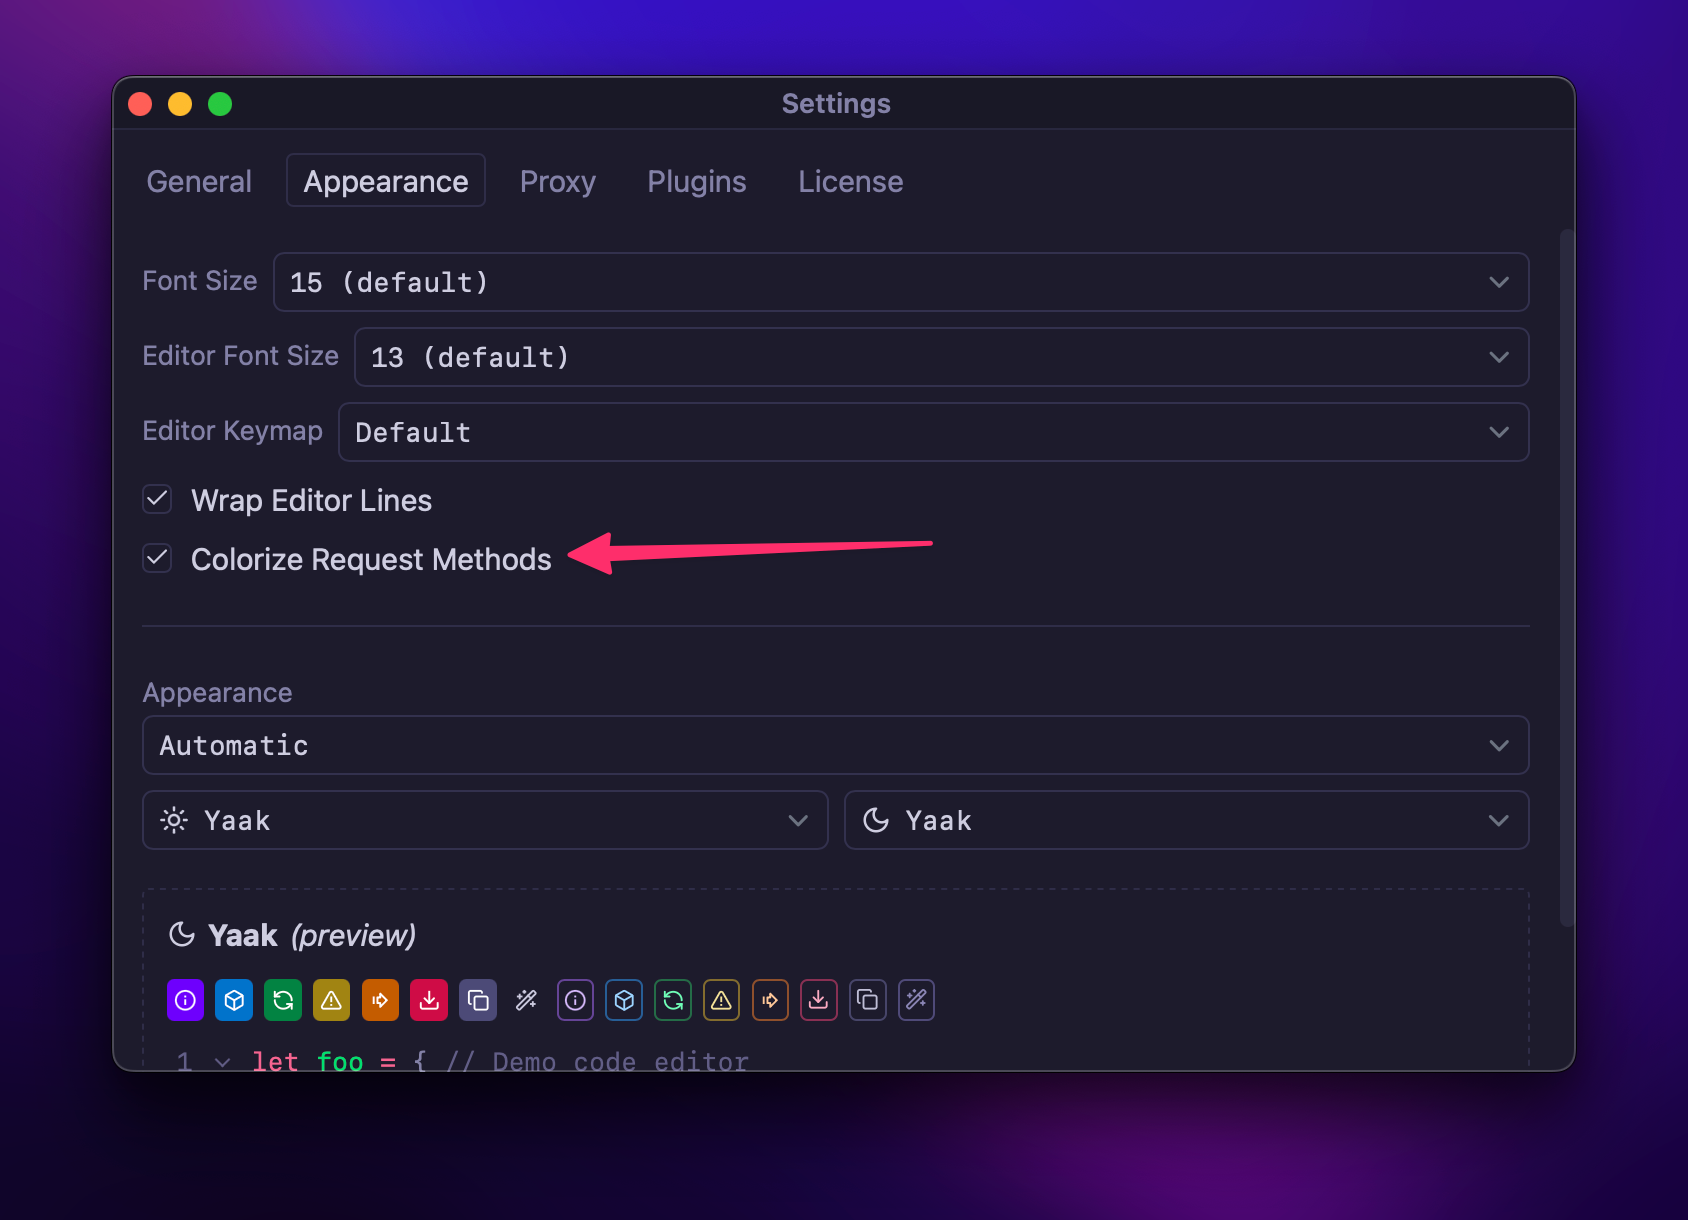The image size is (1688, 1220).
Task: Click the solid blue cube icon button
Action: tap(234, 1000)
